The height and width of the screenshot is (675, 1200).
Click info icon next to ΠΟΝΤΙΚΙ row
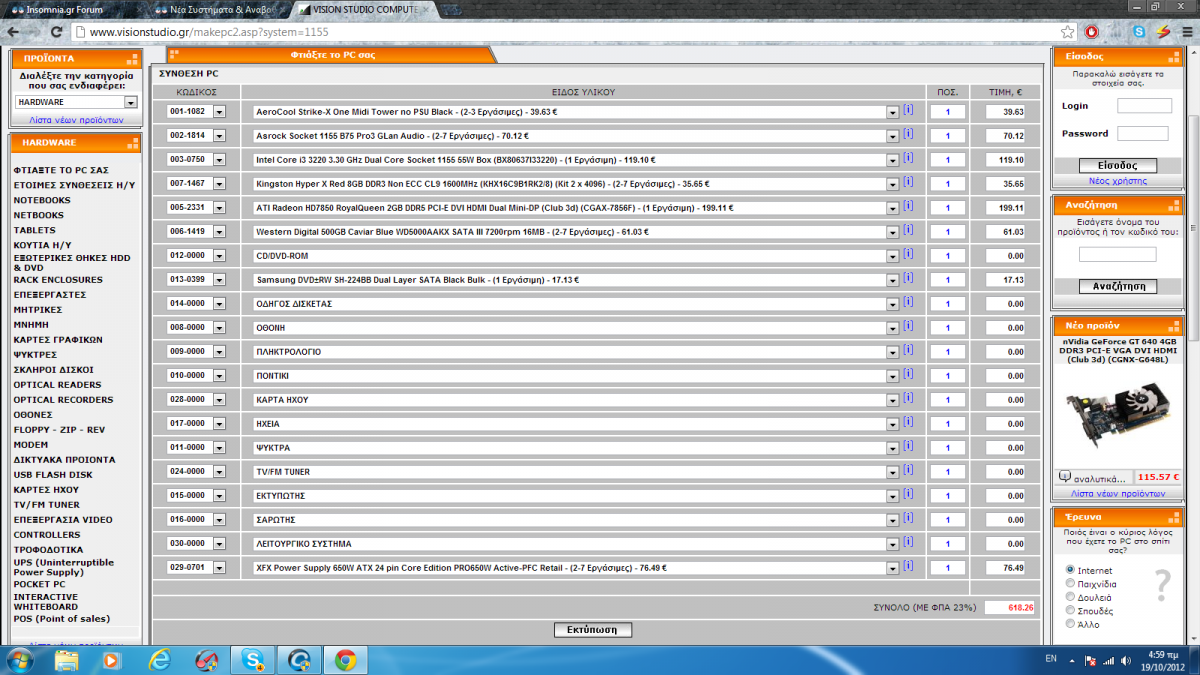click(908, 373)
